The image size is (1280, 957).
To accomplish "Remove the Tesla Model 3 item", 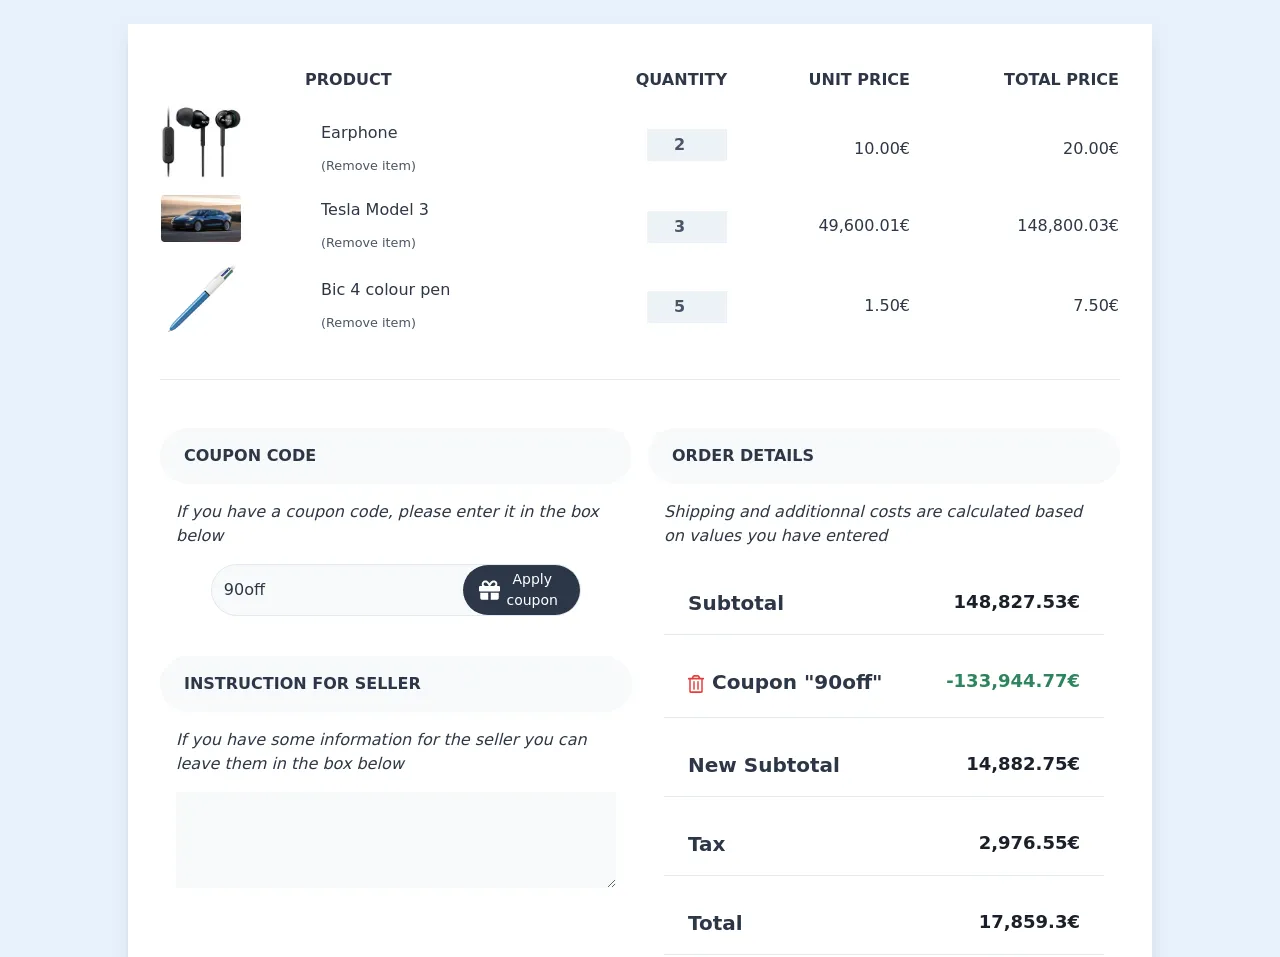I will coord(368,243).
